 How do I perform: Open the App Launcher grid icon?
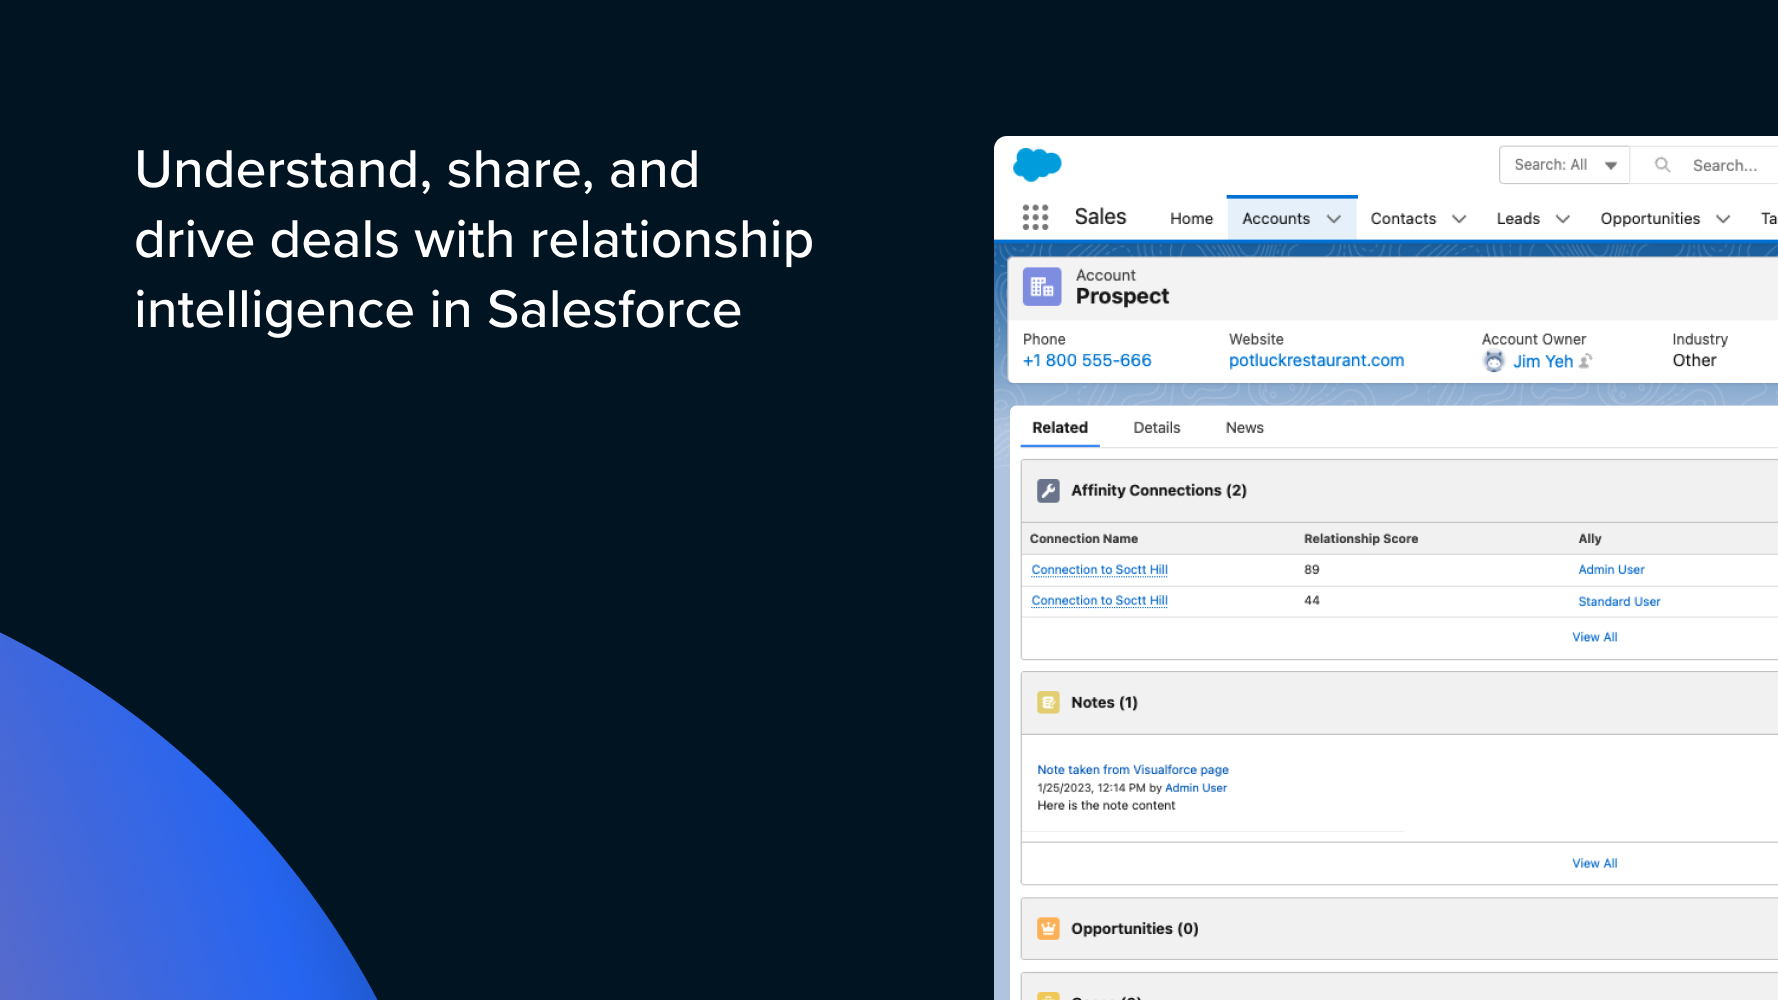(1035, 217)
